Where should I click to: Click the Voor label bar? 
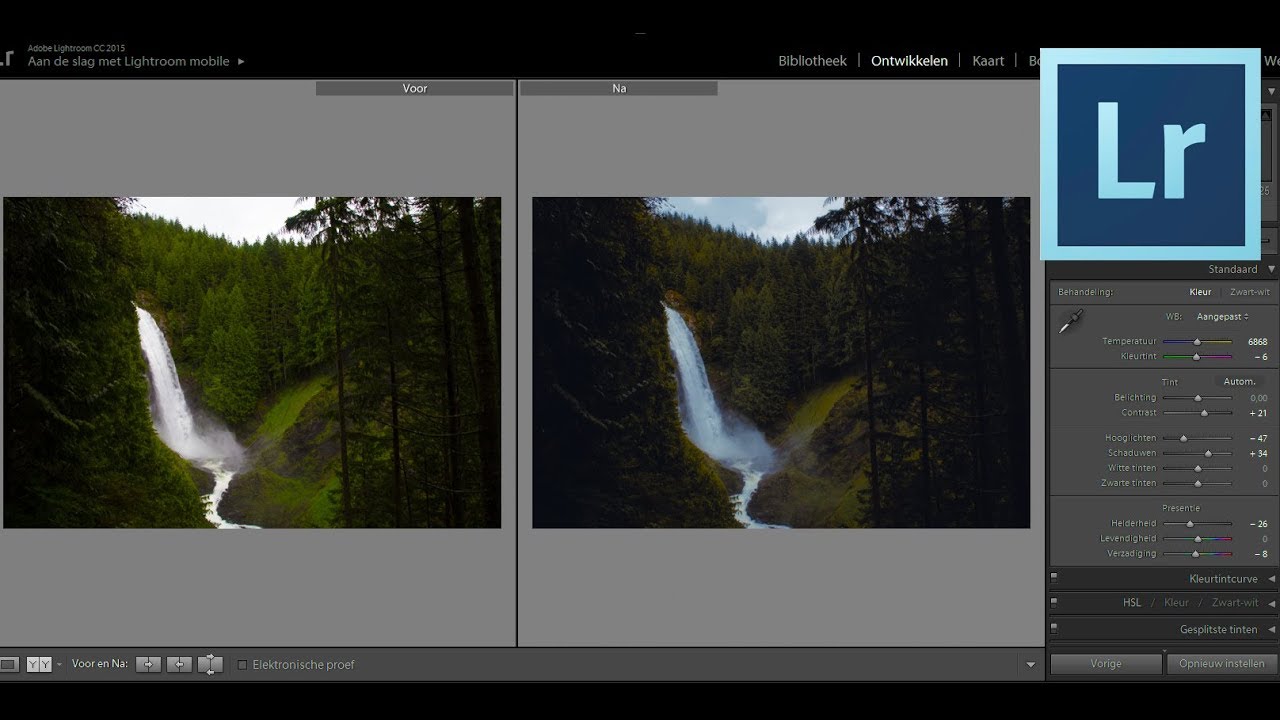point(415,89)
